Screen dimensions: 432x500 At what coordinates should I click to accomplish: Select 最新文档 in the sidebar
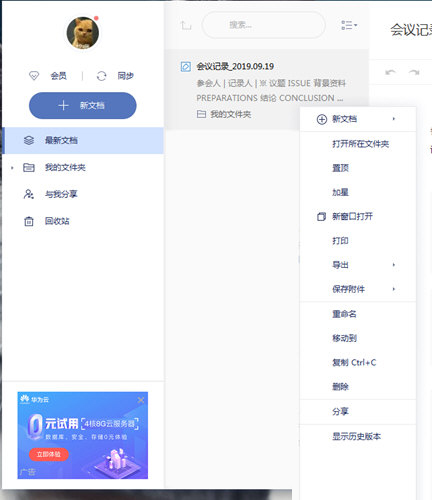tap(83, 140)
